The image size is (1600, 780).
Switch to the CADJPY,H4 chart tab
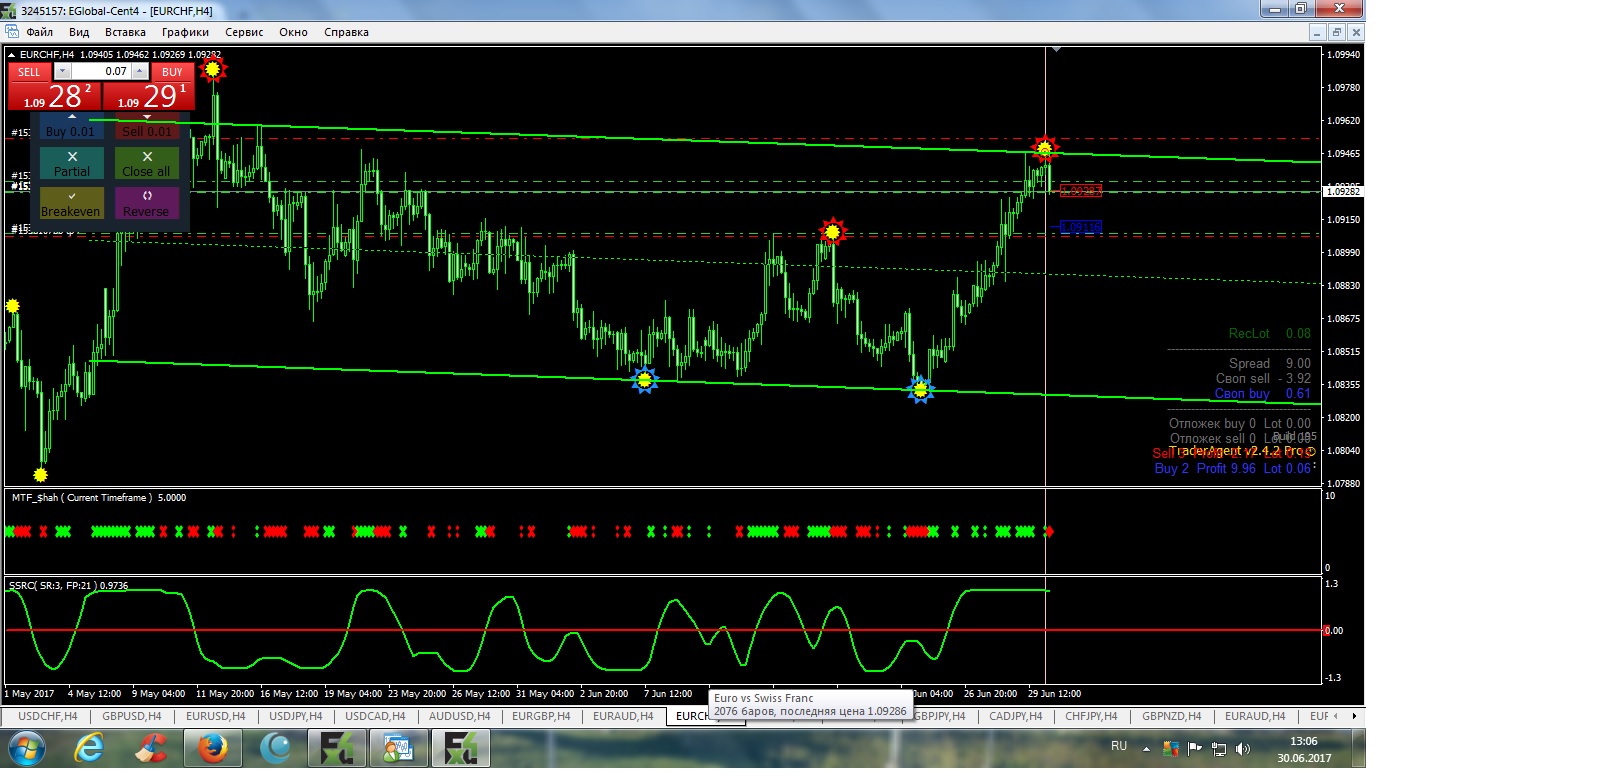(x=1015, y=716)
